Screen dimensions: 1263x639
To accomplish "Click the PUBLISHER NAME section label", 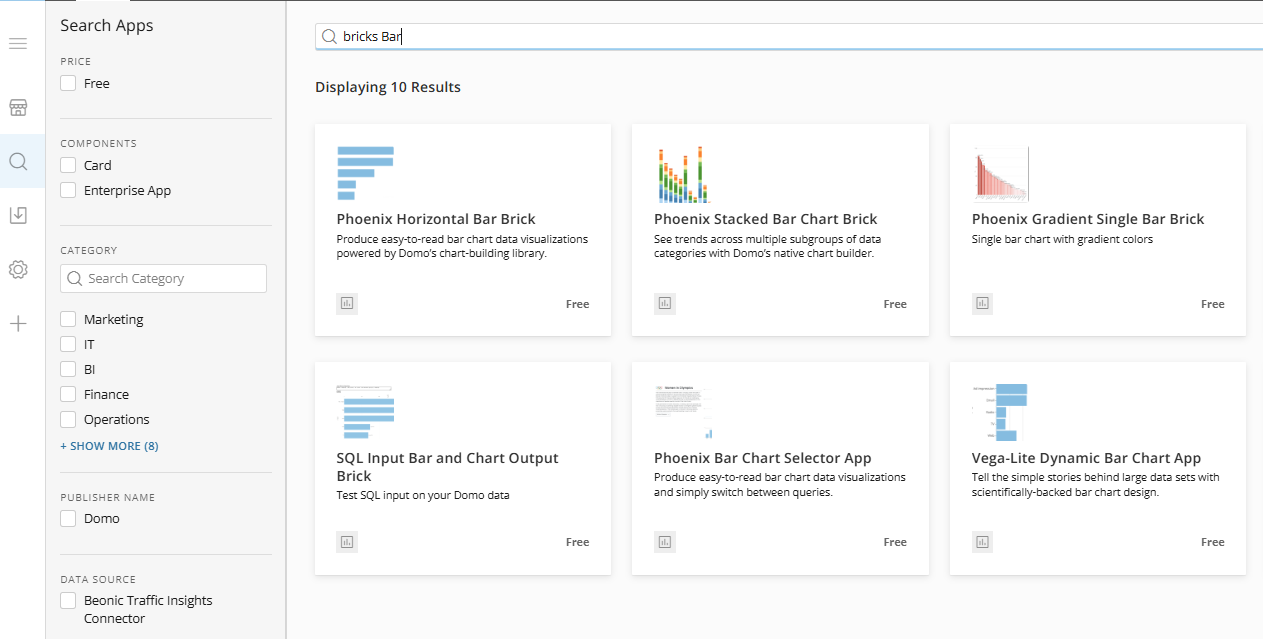I will [107, 497].
